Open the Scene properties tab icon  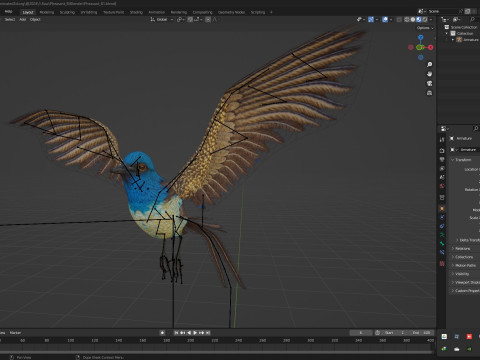click(442, 177)
